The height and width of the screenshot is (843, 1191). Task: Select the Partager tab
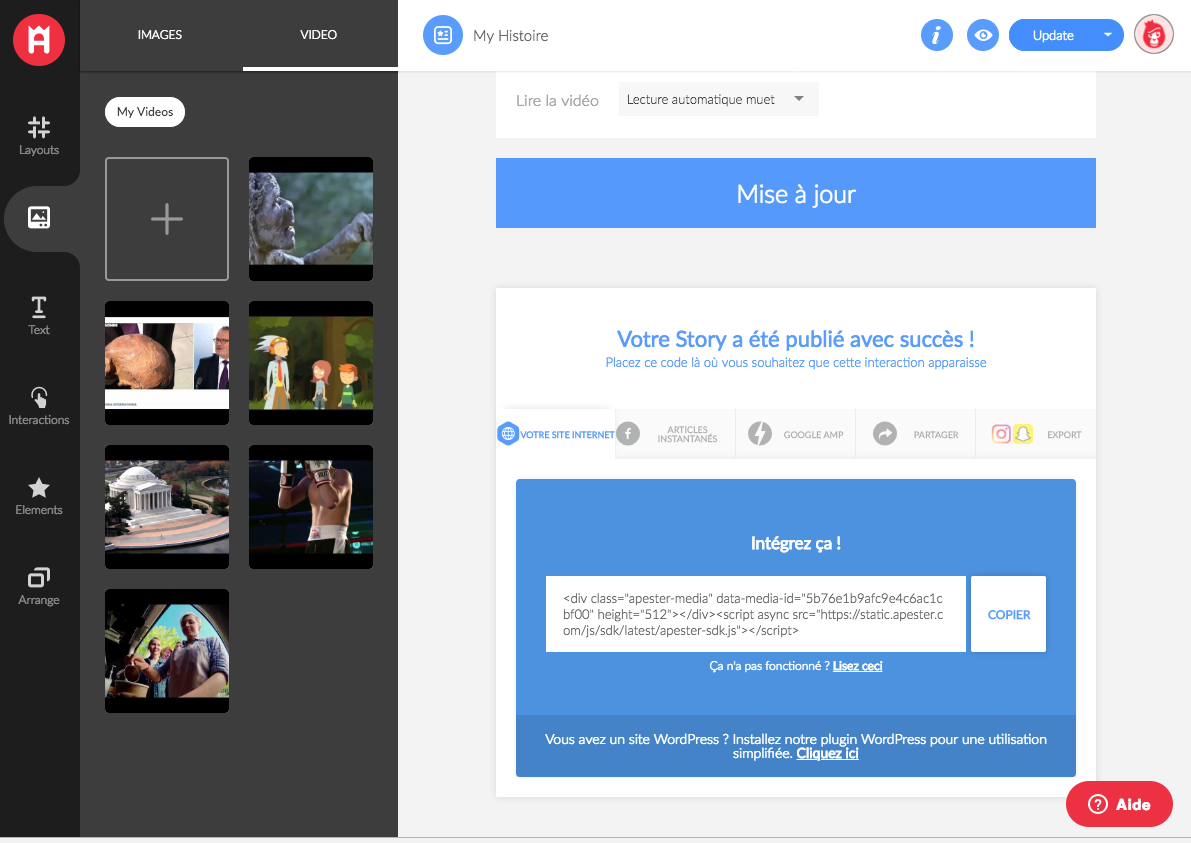point(915,434)
